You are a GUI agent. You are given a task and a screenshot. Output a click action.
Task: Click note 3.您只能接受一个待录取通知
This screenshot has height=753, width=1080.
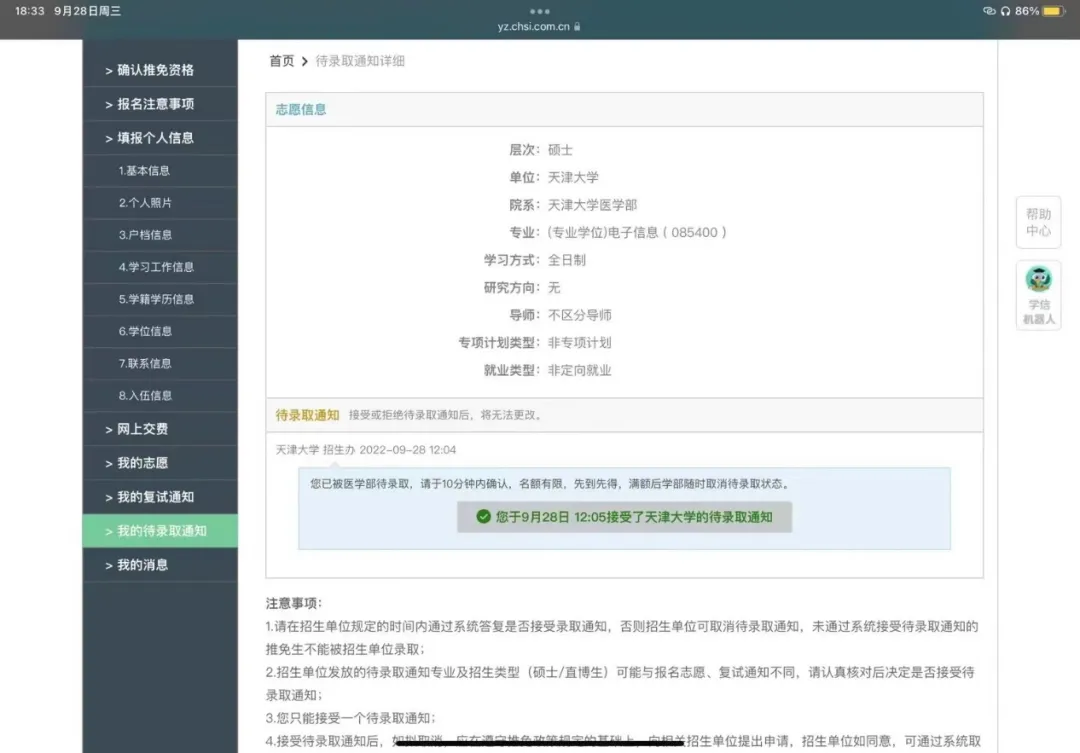pyautogui.click(x=351, y=718)
